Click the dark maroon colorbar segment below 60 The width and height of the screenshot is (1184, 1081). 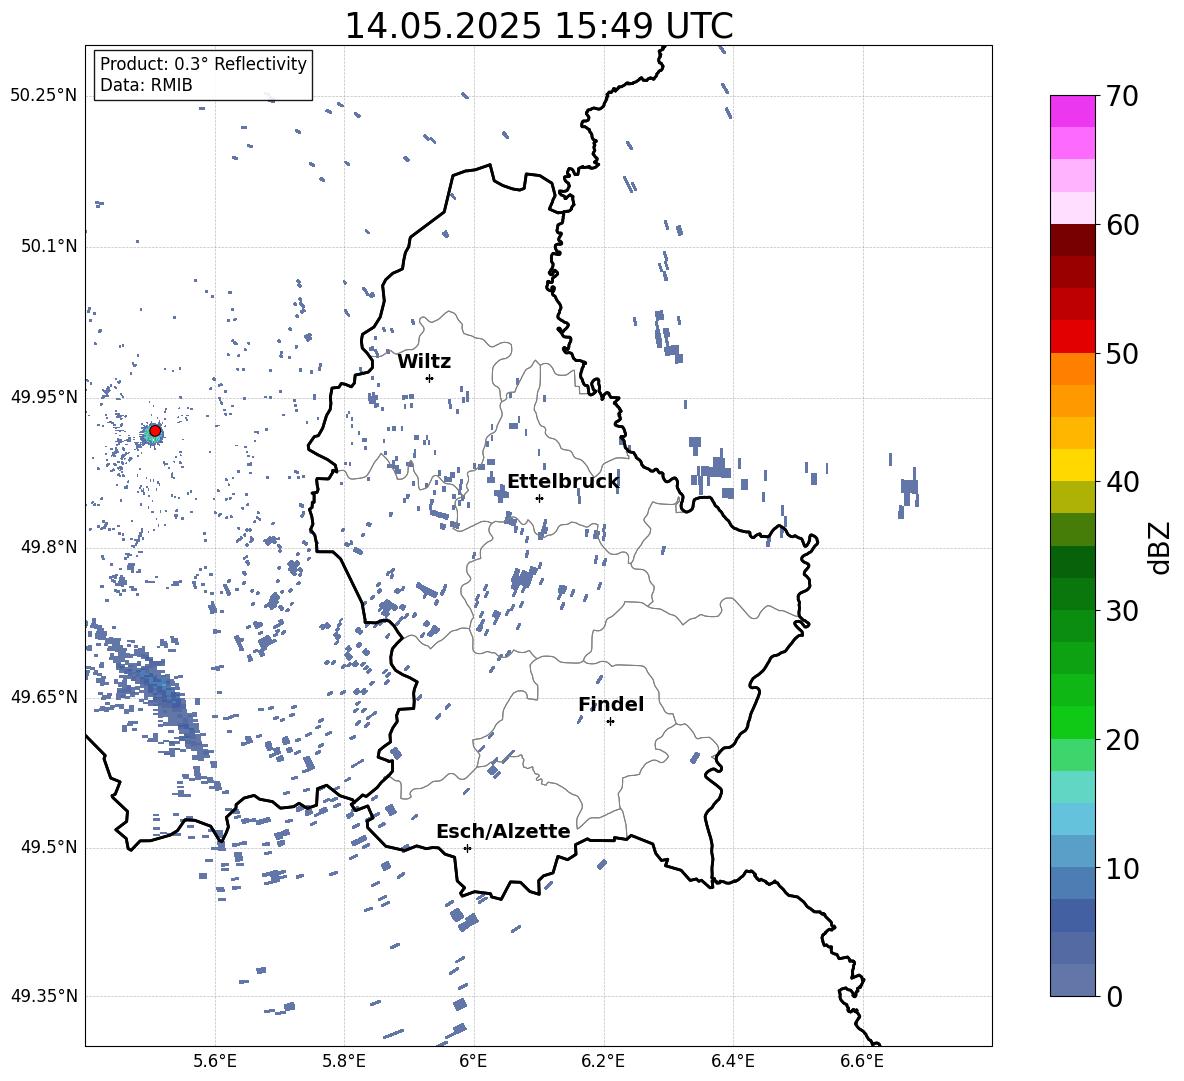point(1072,240)
